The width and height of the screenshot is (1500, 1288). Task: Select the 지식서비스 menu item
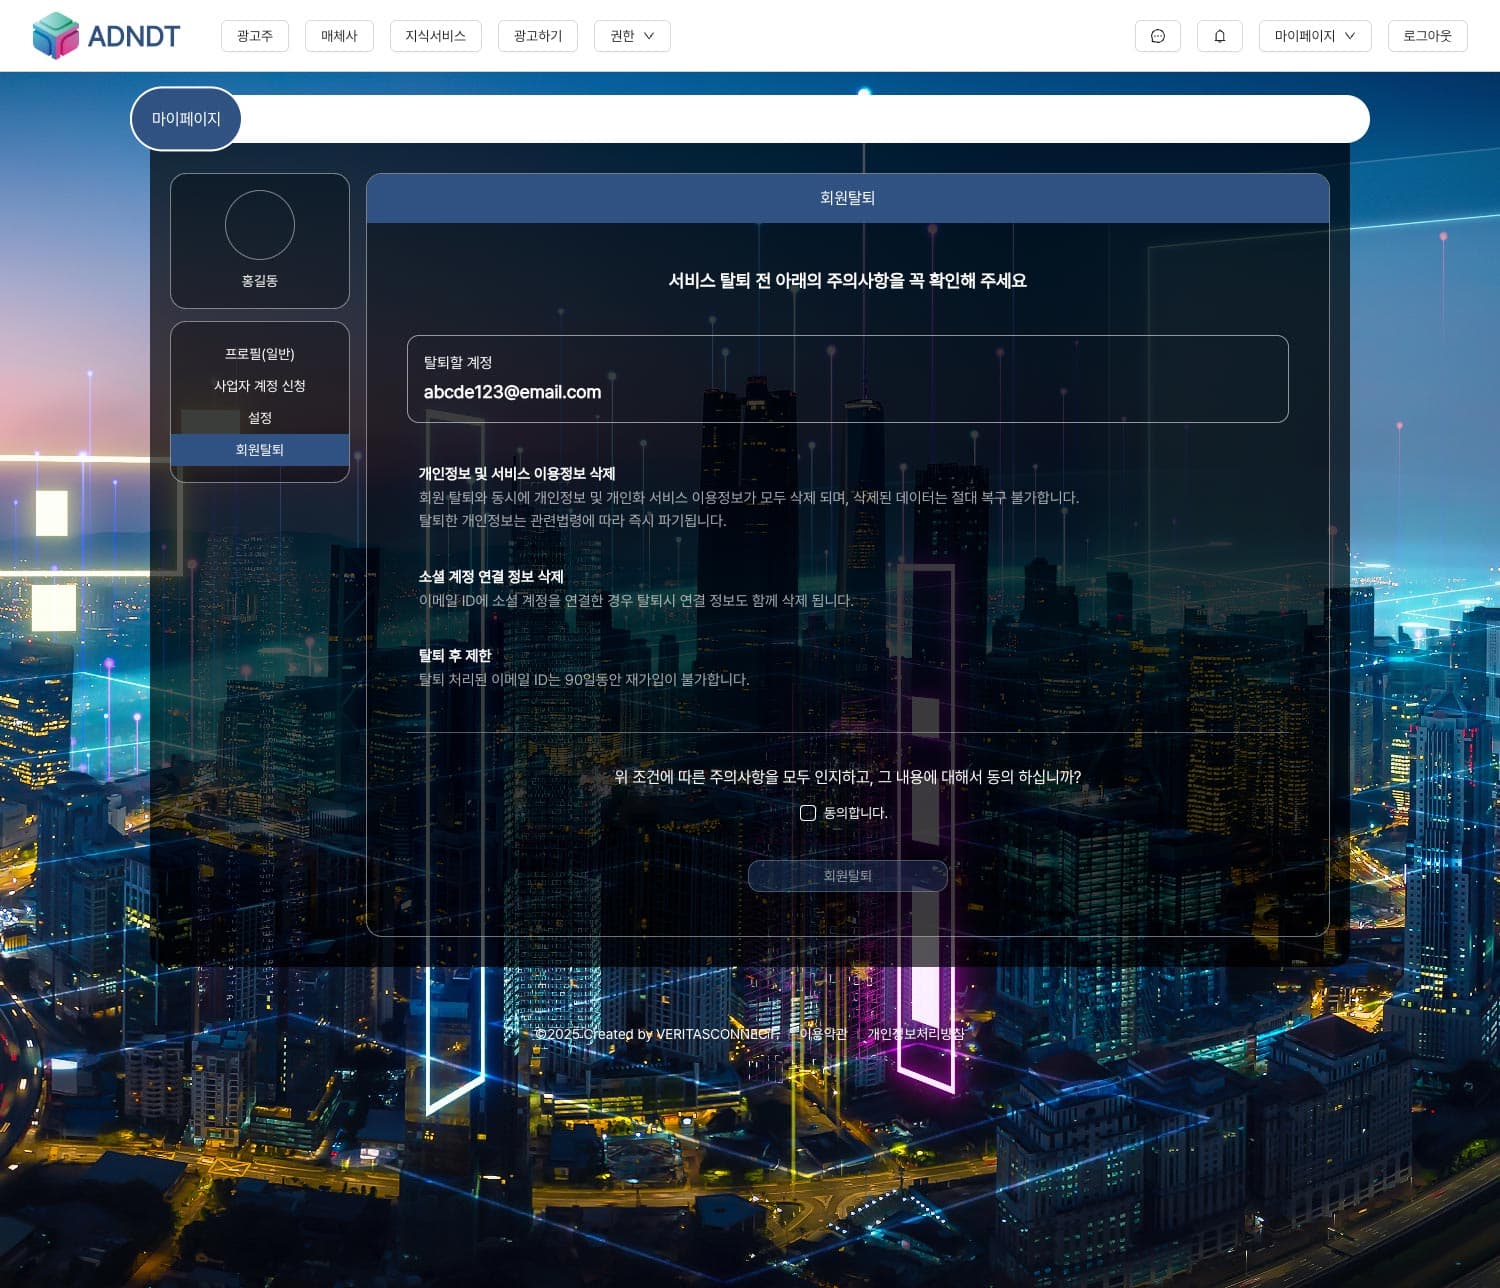435,36
